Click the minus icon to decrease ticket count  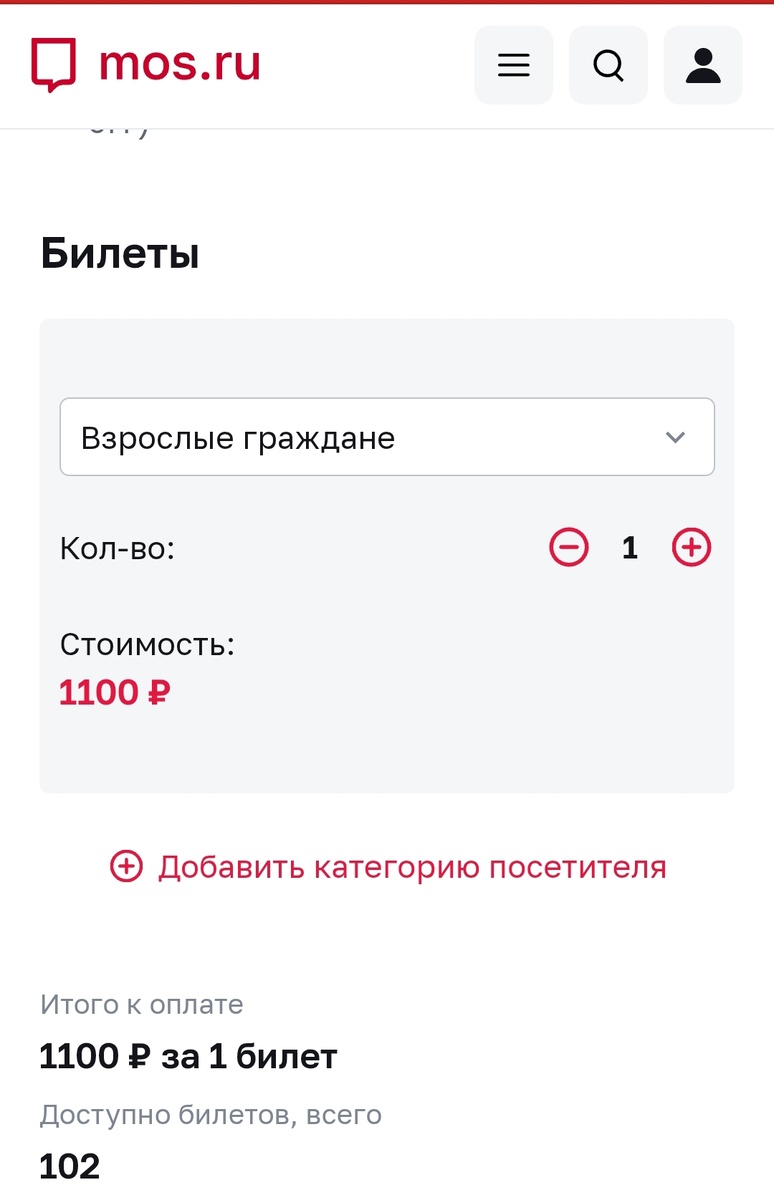point(568,547)
